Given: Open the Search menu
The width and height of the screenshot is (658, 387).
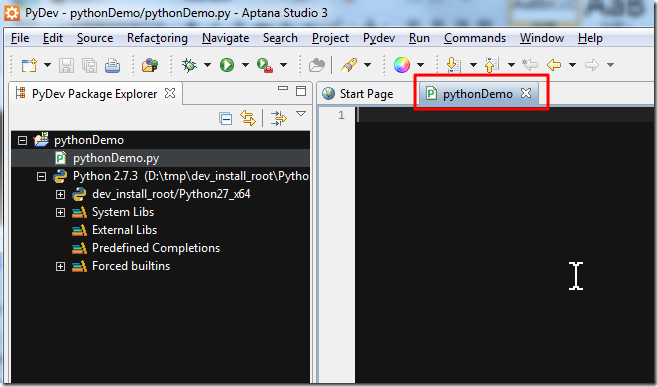Looking at the screenshot, I should click(x=280, y=38).
